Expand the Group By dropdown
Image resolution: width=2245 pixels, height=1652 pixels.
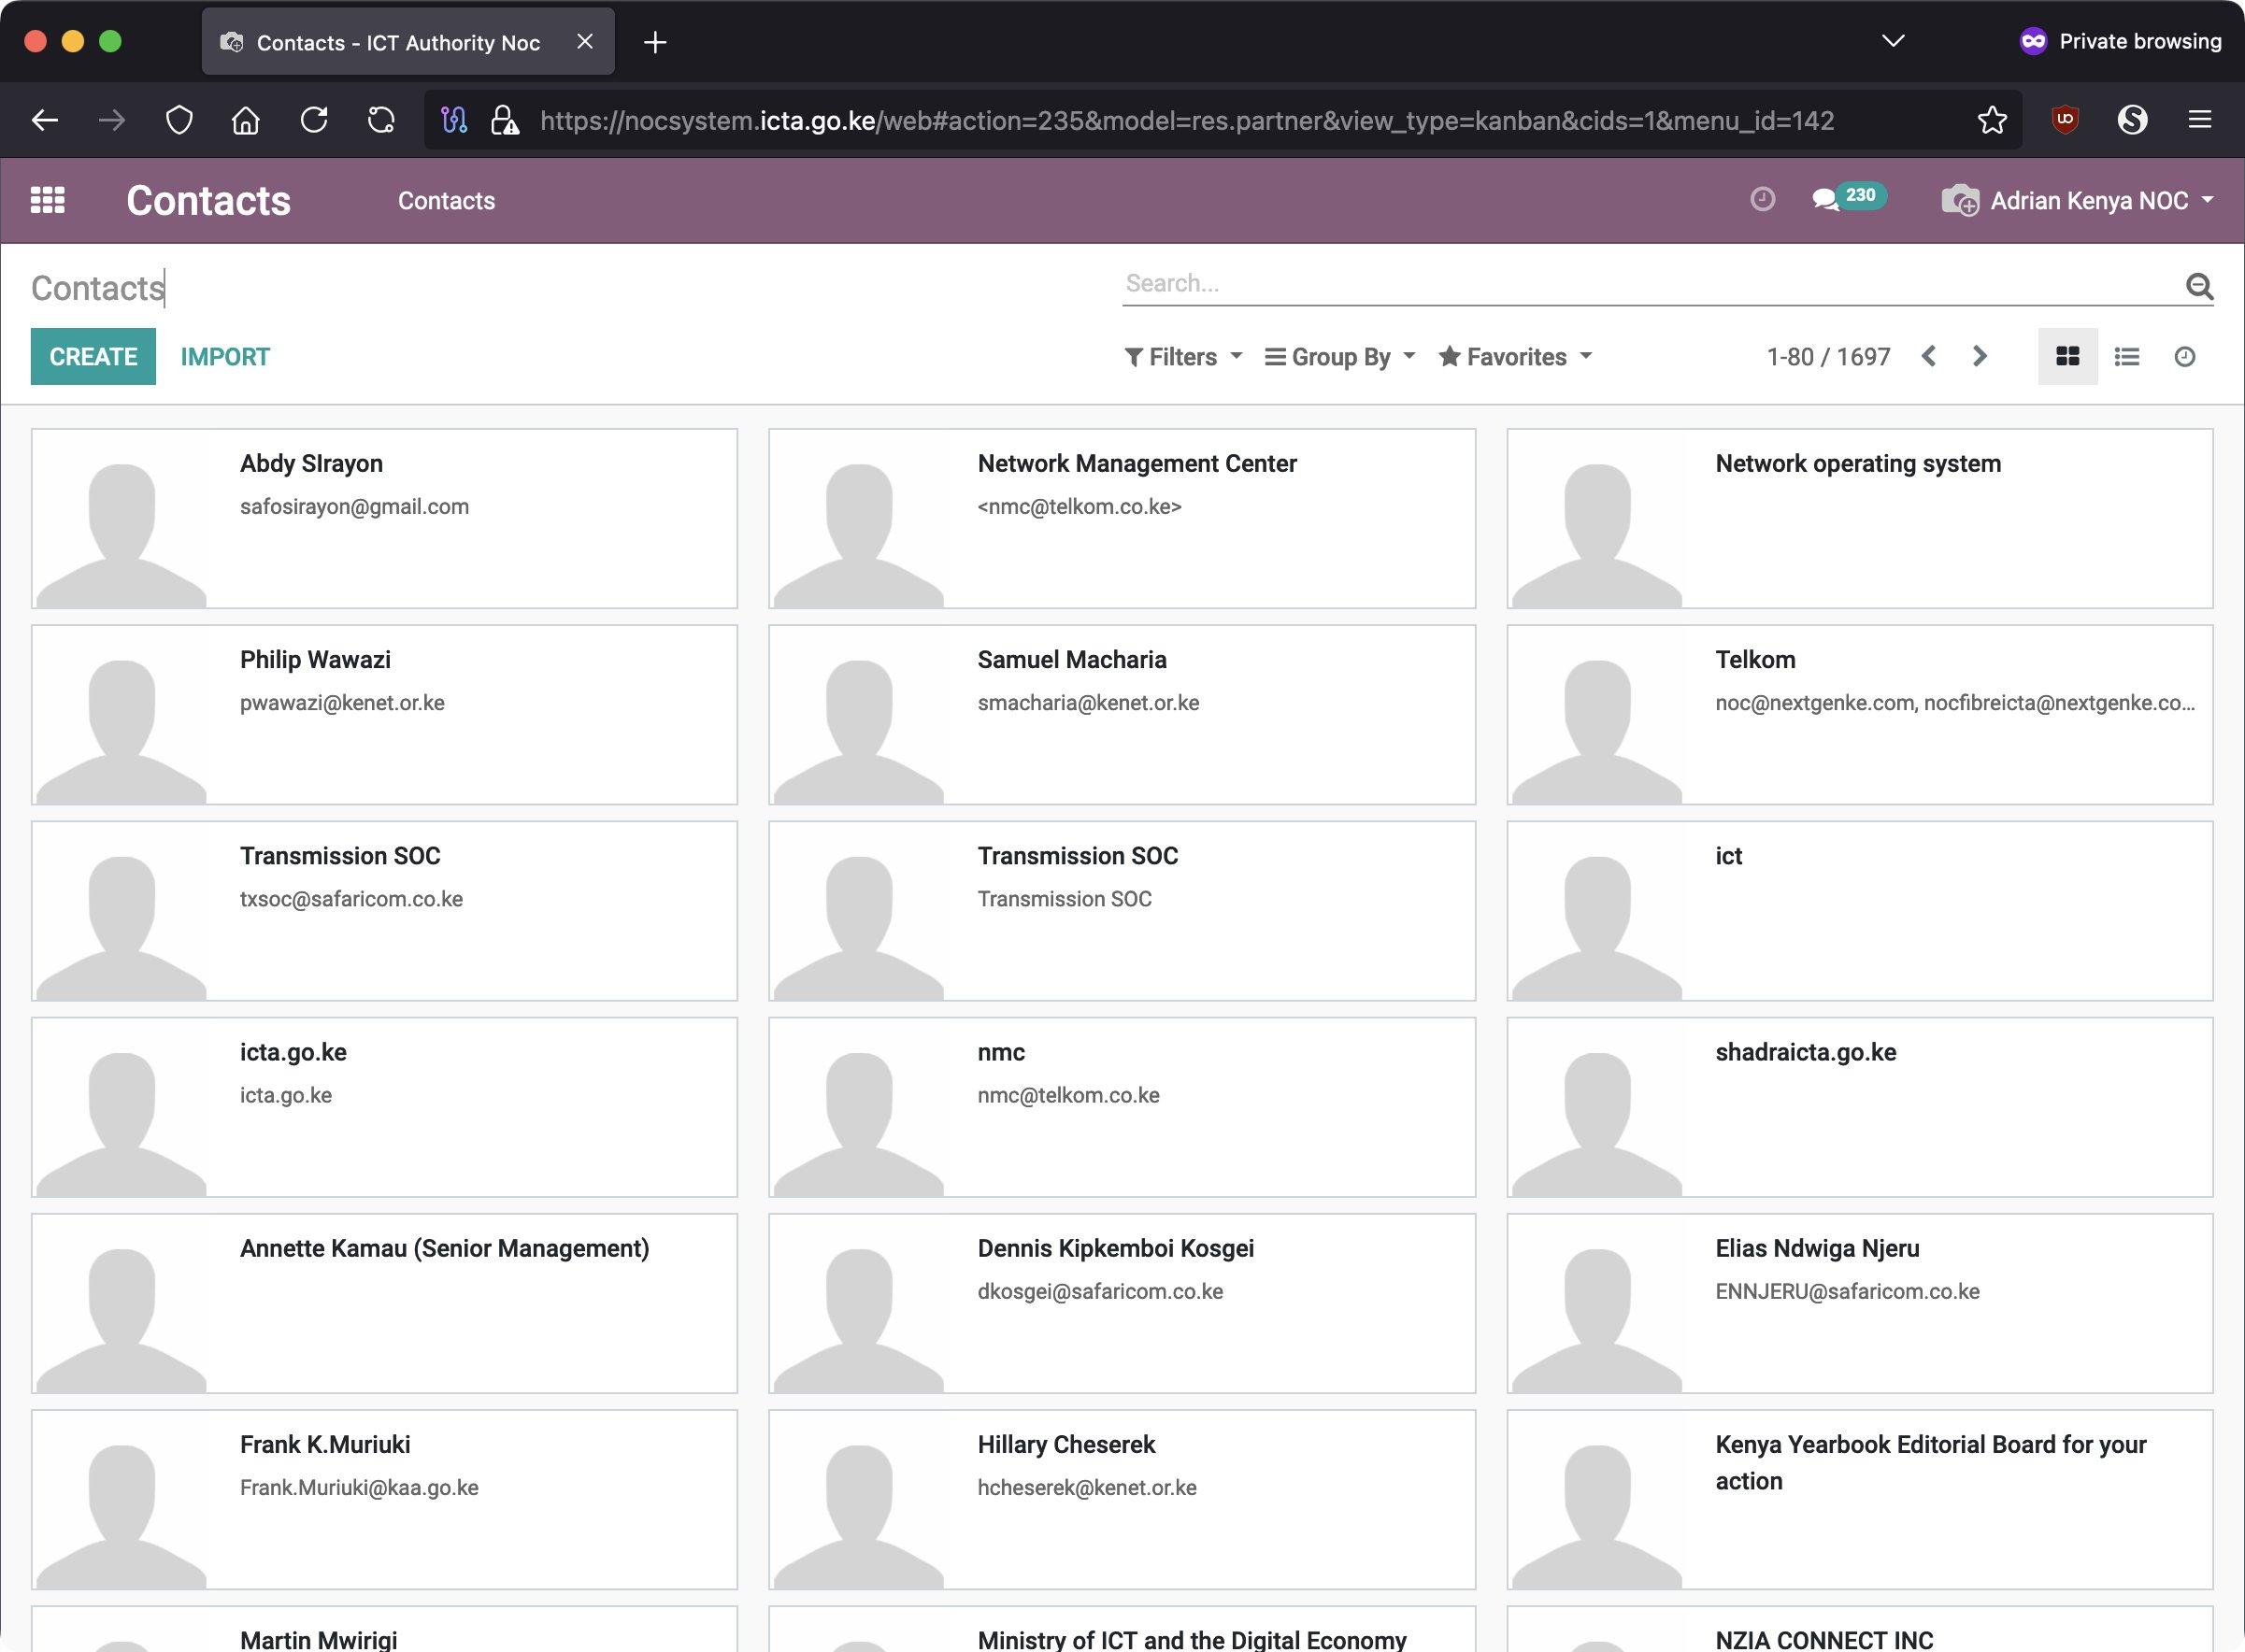tap(1340, 357)
